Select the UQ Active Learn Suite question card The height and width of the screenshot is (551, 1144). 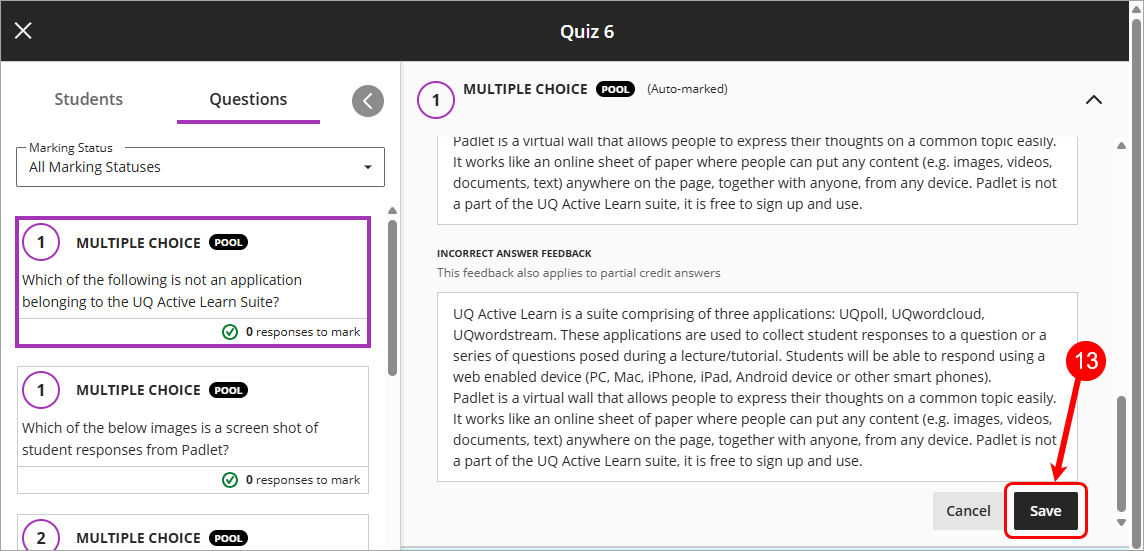(193, 281)
